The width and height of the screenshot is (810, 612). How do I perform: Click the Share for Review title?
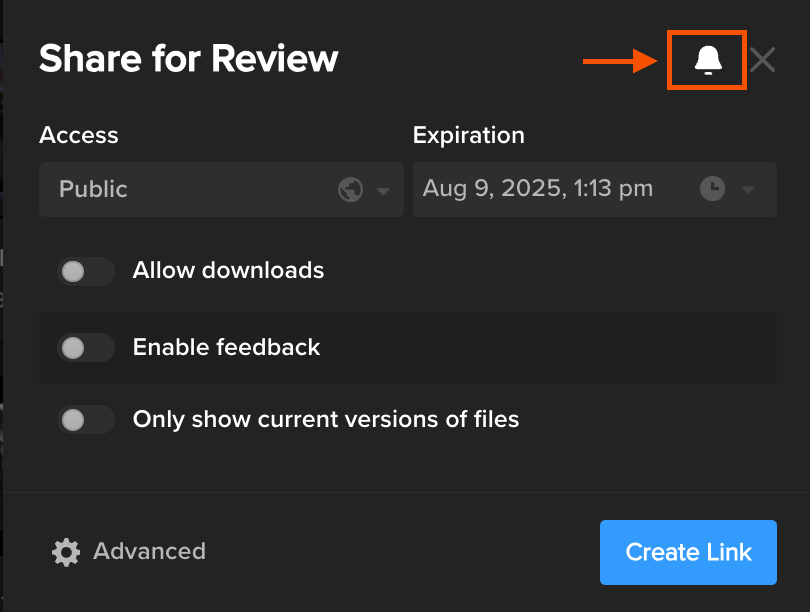tap(188, 58)
